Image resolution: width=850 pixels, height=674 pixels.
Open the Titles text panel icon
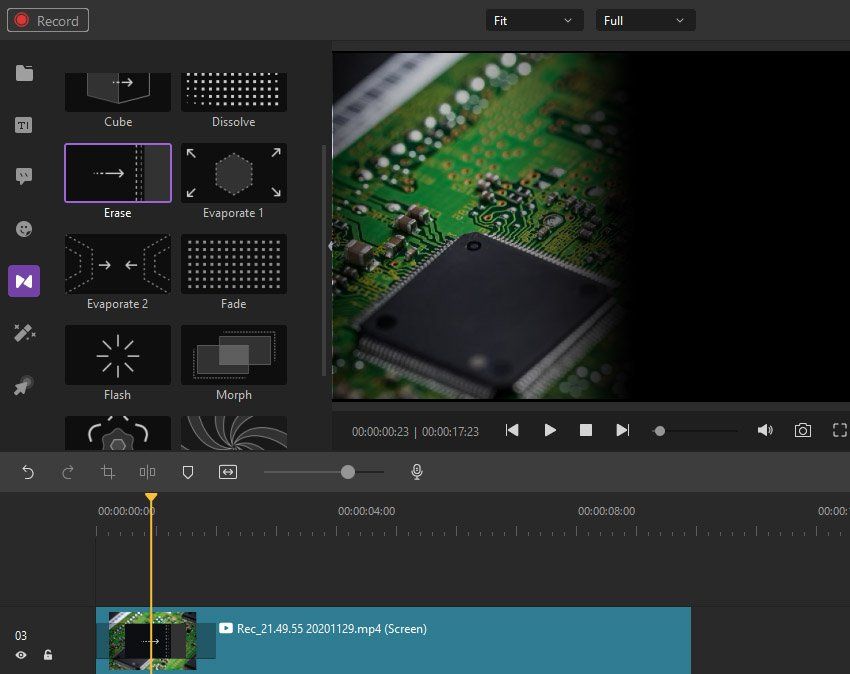coord(24,125)
